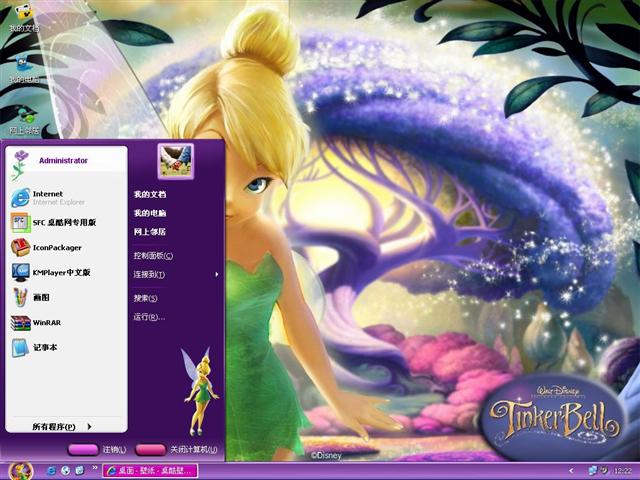Click the KMPlayer monitor icon

point(20,273)
